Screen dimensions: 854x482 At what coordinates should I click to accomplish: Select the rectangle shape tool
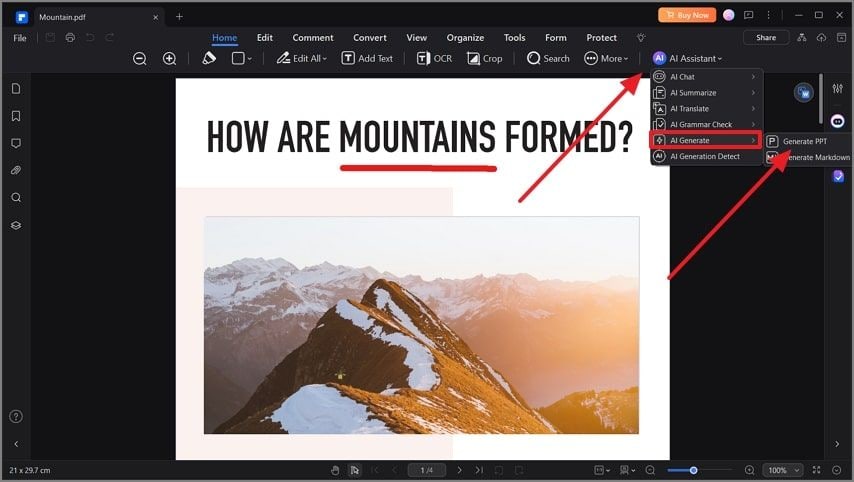tap(238, 58)
